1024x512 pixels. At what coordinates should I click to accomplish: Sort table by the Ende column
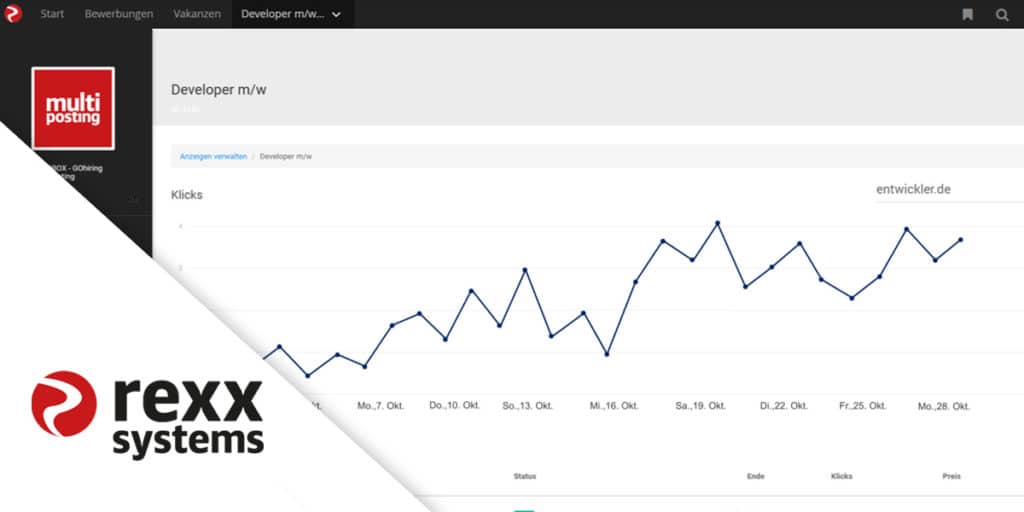[x=755, y=476]
